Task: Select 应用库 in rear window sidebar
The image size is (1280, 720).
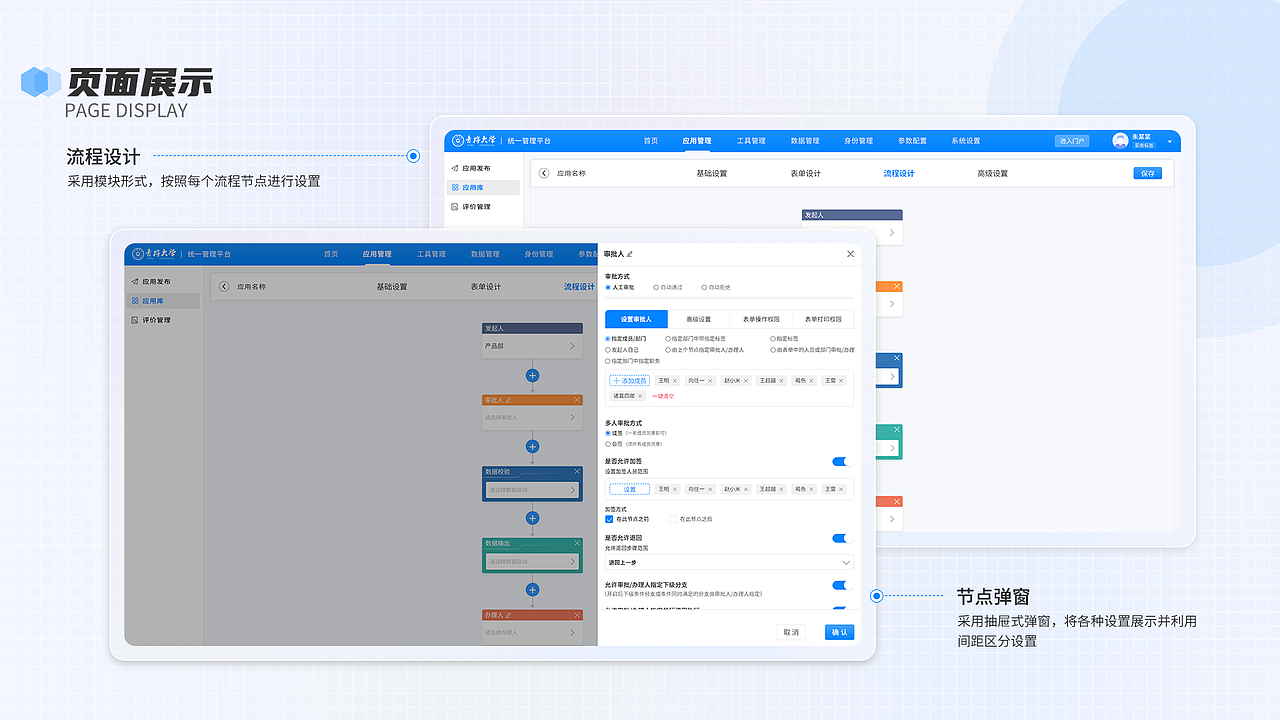Action: pyautogui.click(x=483, y=187)
